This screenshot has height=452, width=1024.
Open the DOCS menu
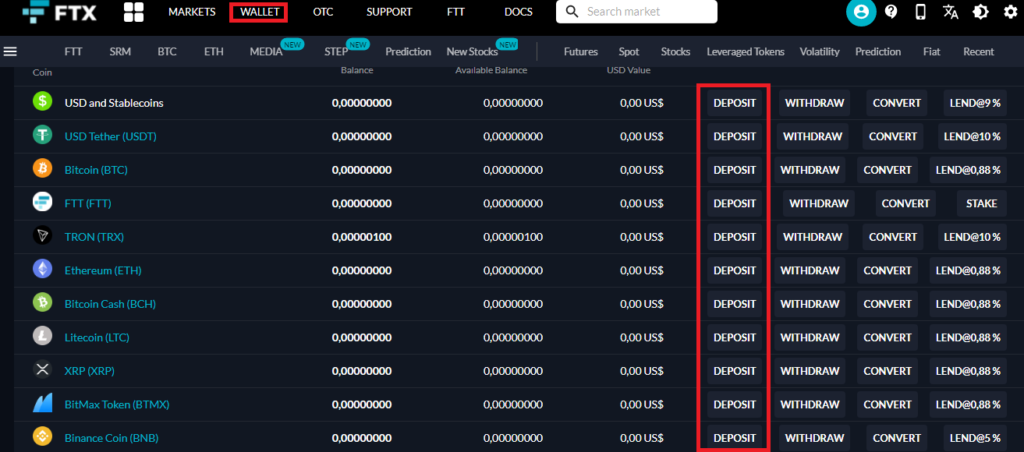tap(519, 12)
